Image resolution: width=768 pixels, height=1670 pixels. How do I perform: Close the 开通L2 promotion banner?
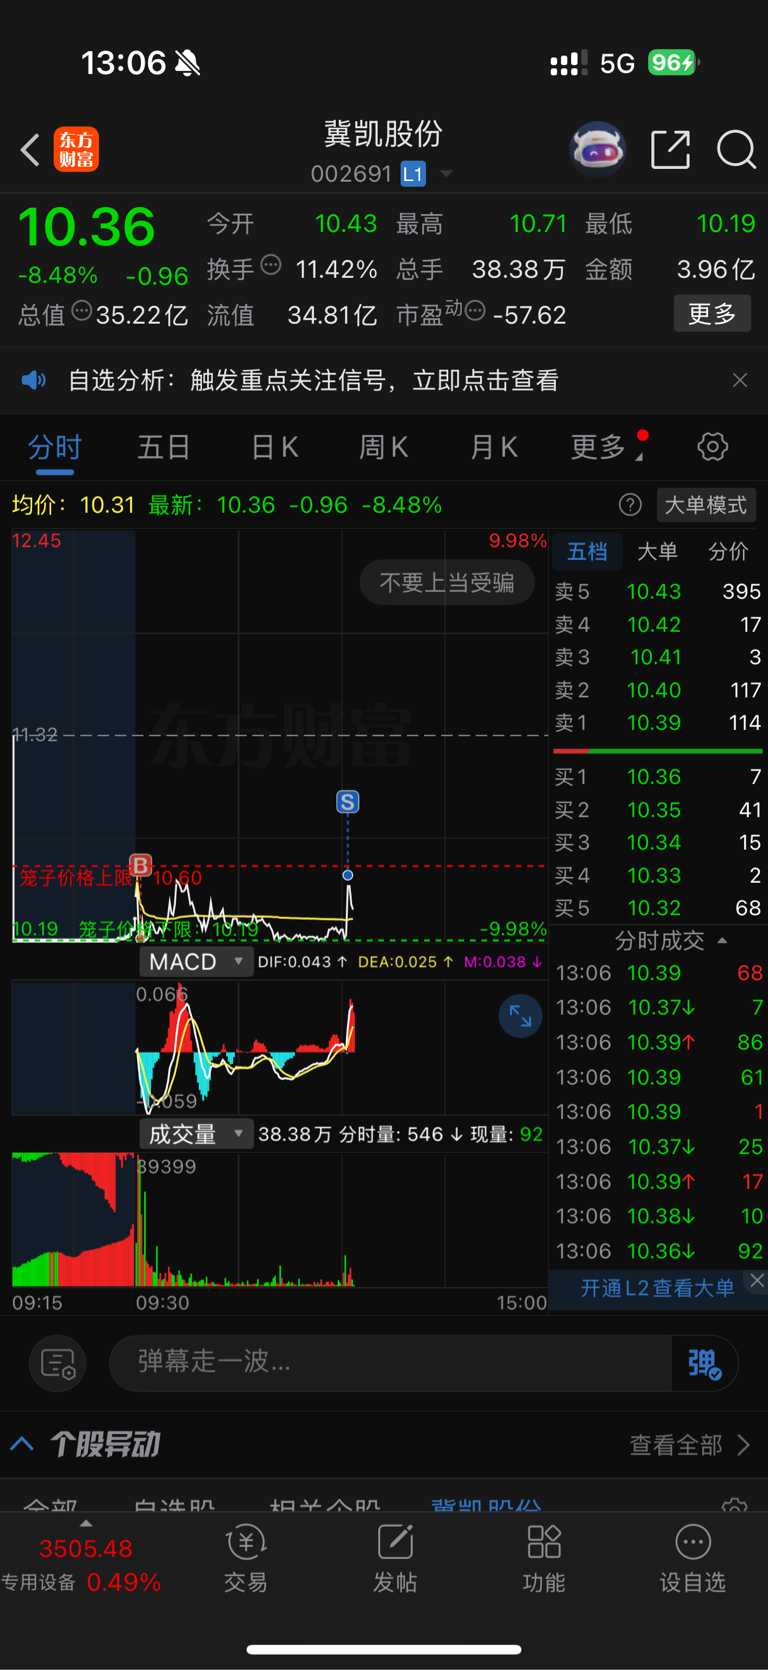(x=757, y=1281)
